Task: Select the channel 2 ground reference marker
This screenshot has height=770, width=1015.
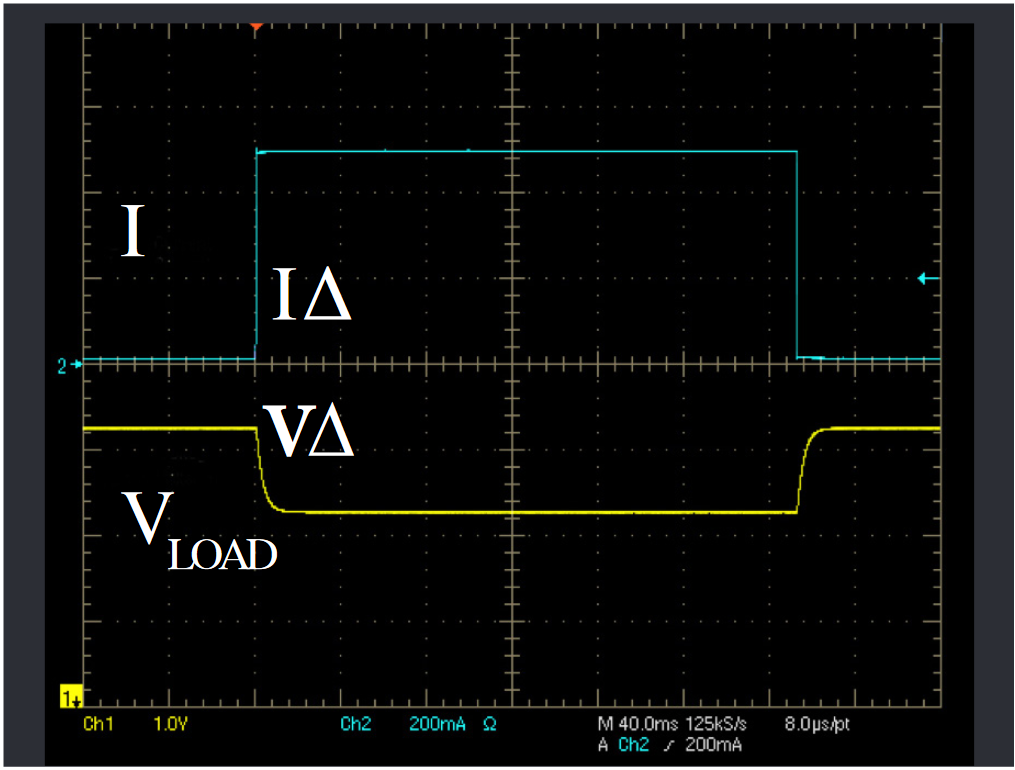Action: click(62, 366)
